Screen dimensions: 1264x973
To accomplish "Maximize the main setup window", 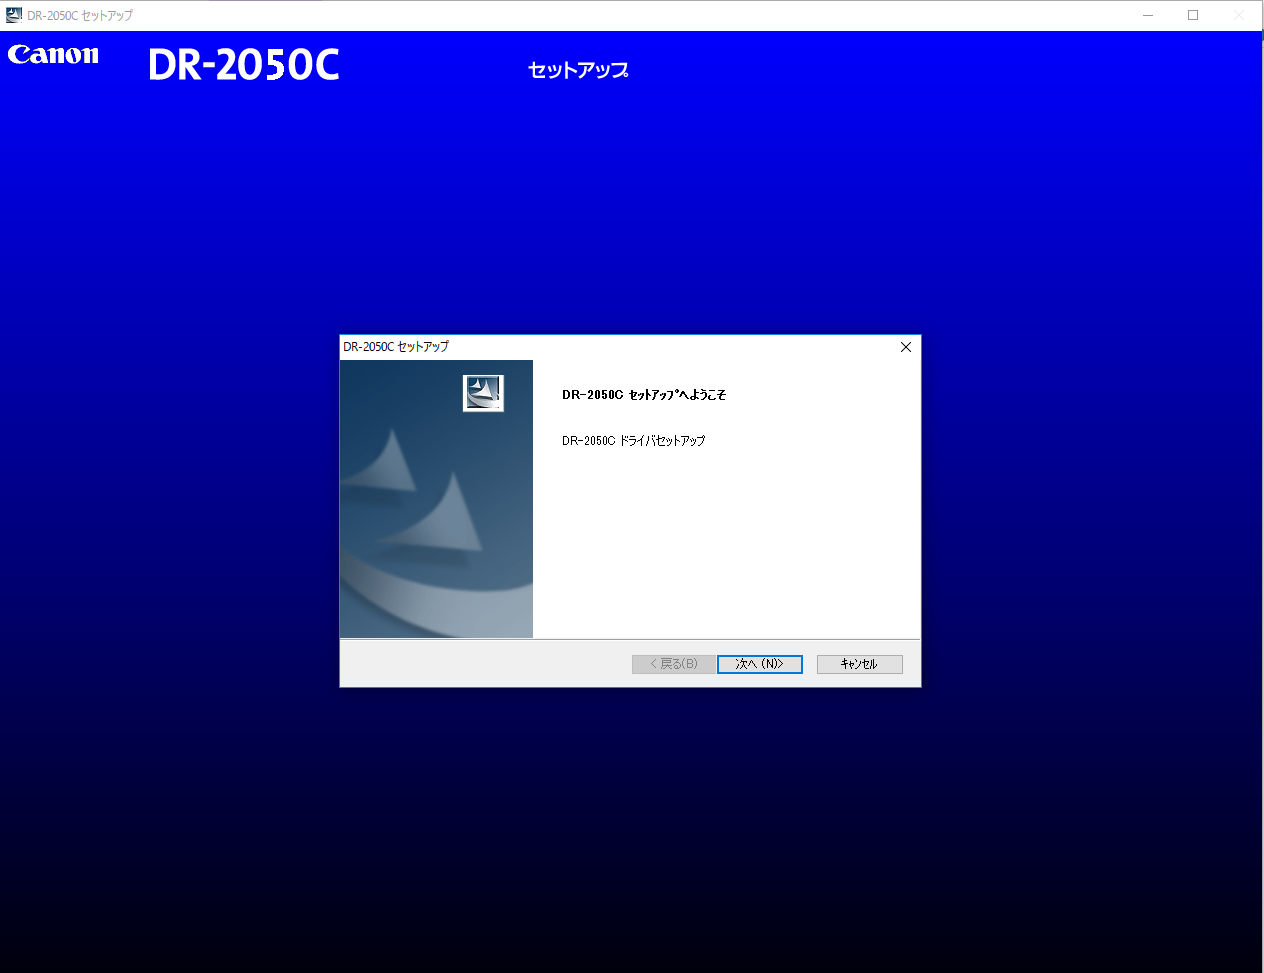I will pos(1193,15).
